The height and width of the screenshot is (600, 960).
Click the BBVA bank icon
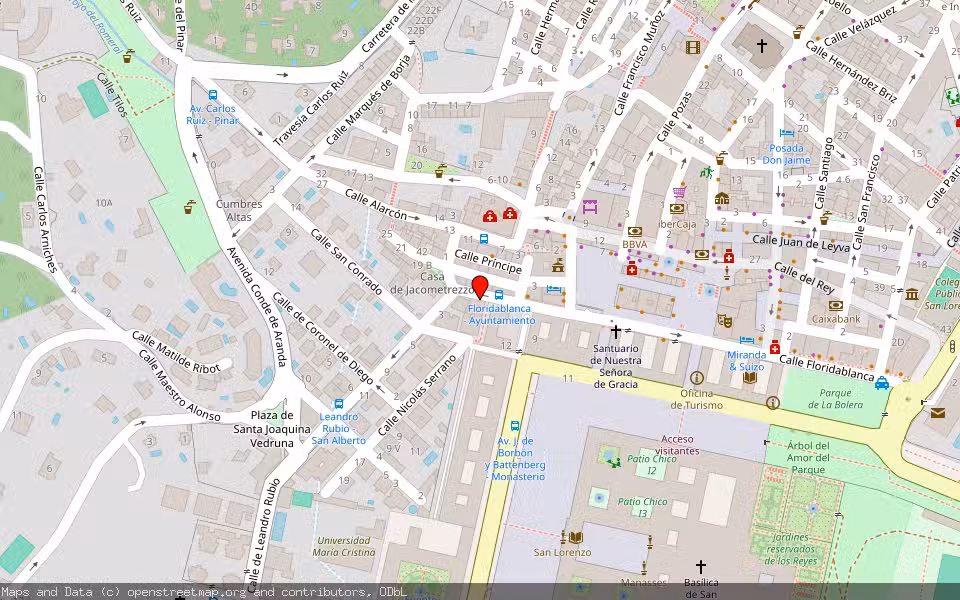[634, 232]
